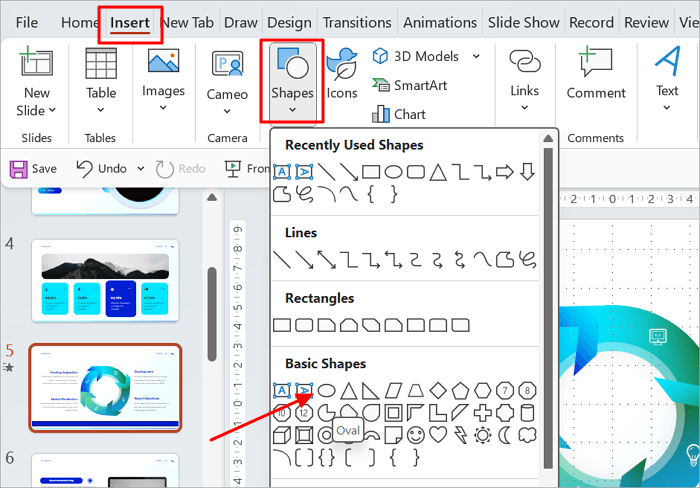The image size is (700, 488).
Task: Select the Oval shape in Basic Shapes
Action: click(x=327, y=390)
